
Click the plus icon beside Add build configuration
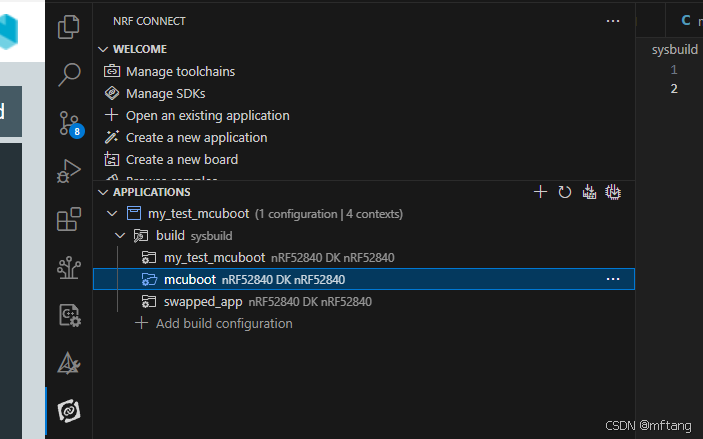pyautogui.click(x=141, y=323)
